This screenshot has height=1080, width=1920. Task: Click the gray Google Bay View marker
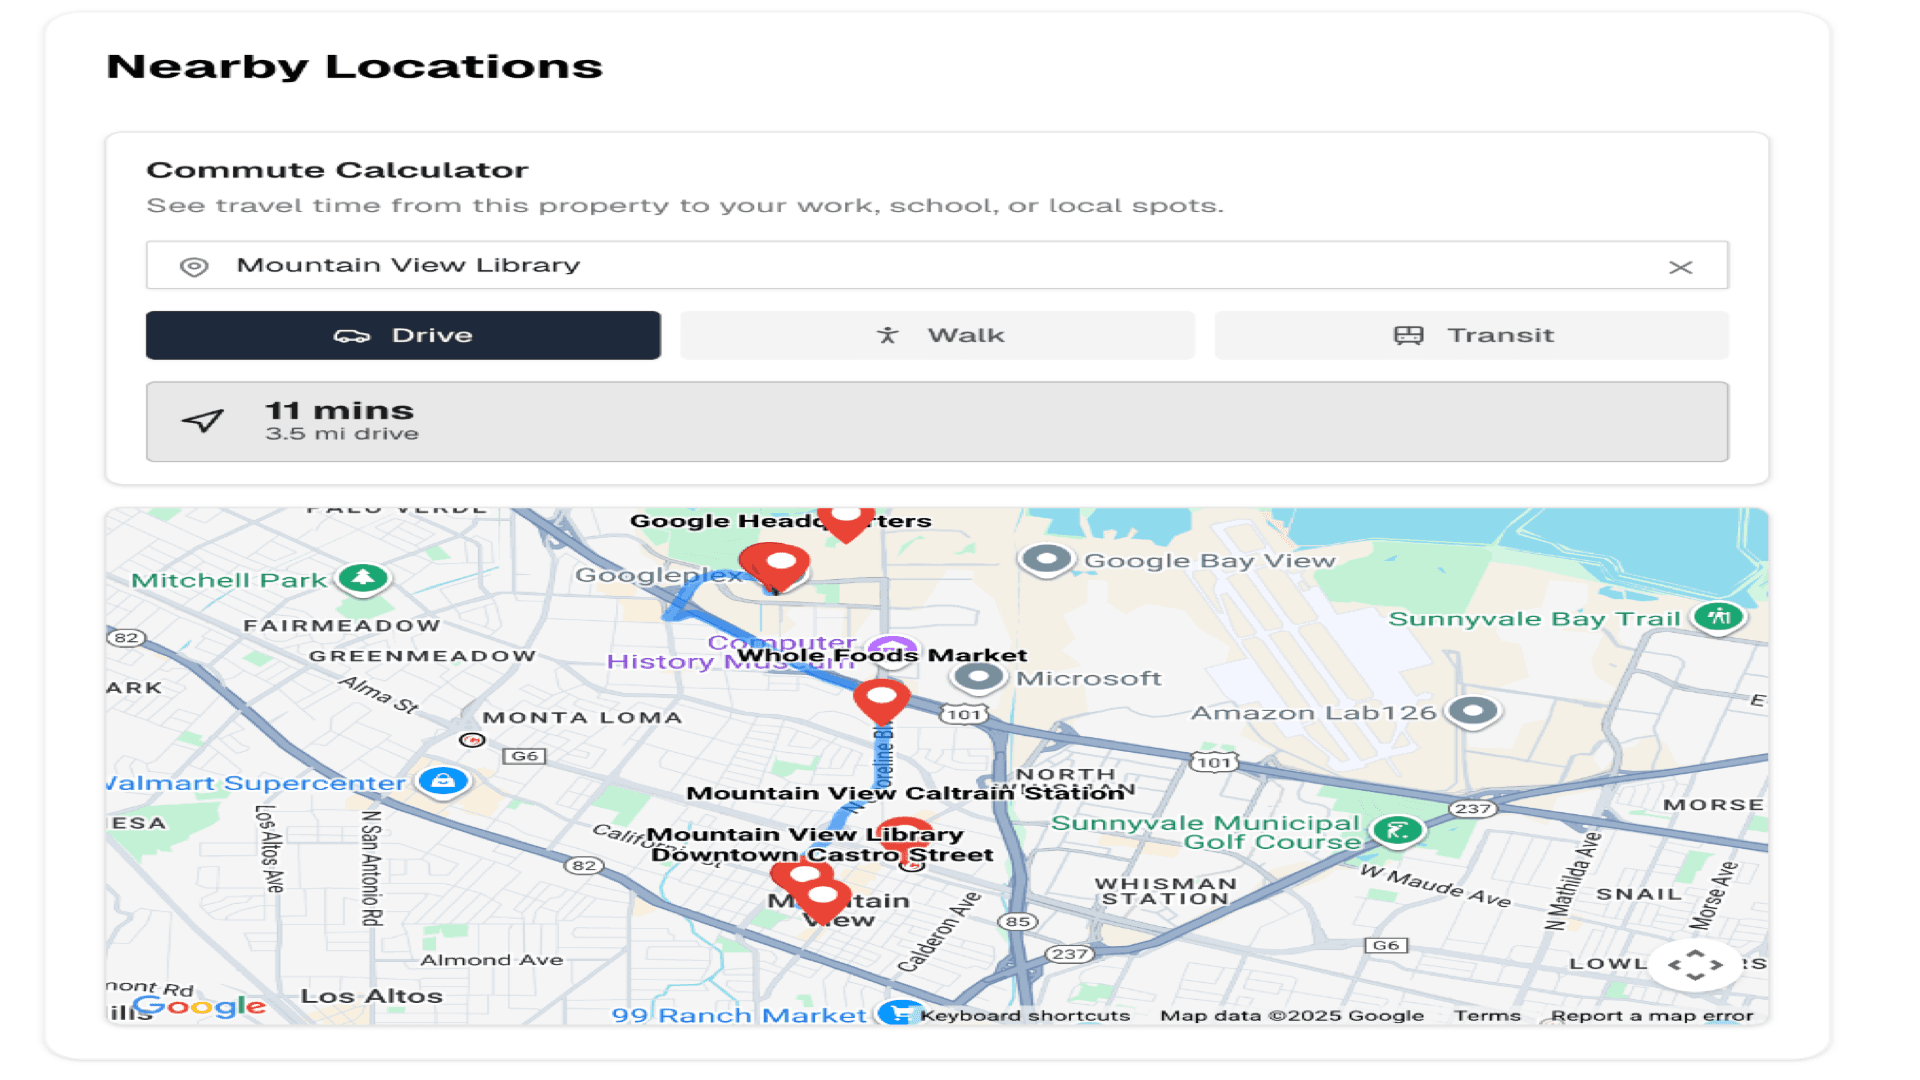(1046, 560)
